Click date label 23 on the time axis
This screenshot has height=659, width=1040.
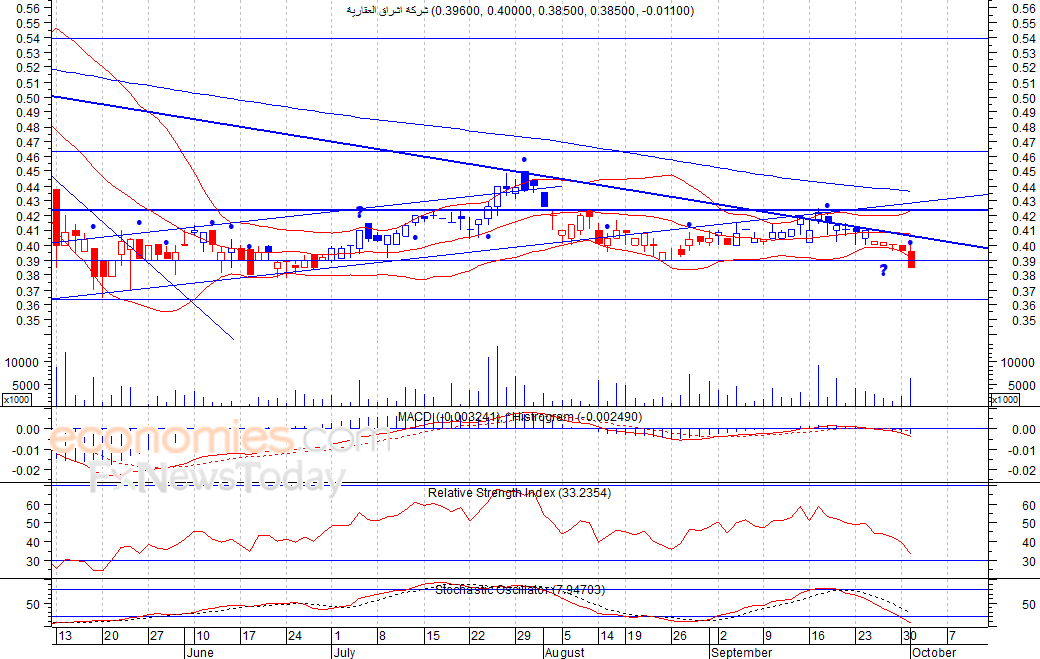click(x=864, y=636)
